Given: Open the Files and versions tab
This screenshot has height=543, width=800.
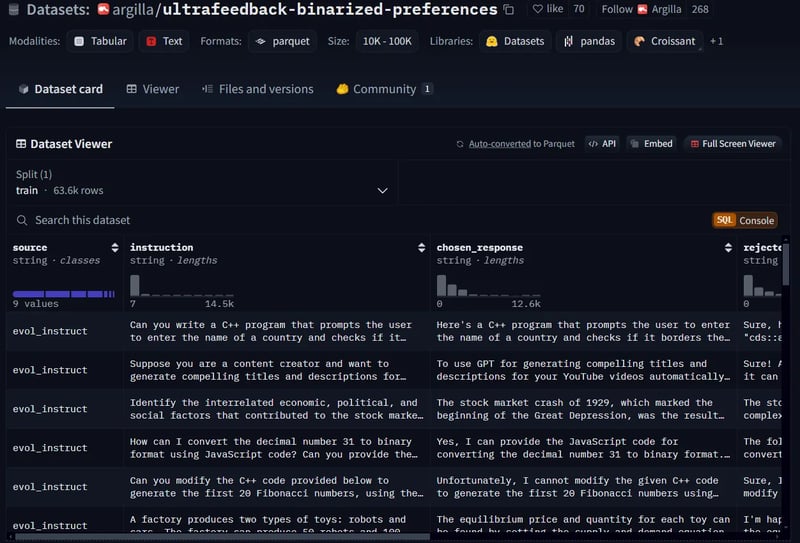Looking at the screenshot, I should [258, 89].
